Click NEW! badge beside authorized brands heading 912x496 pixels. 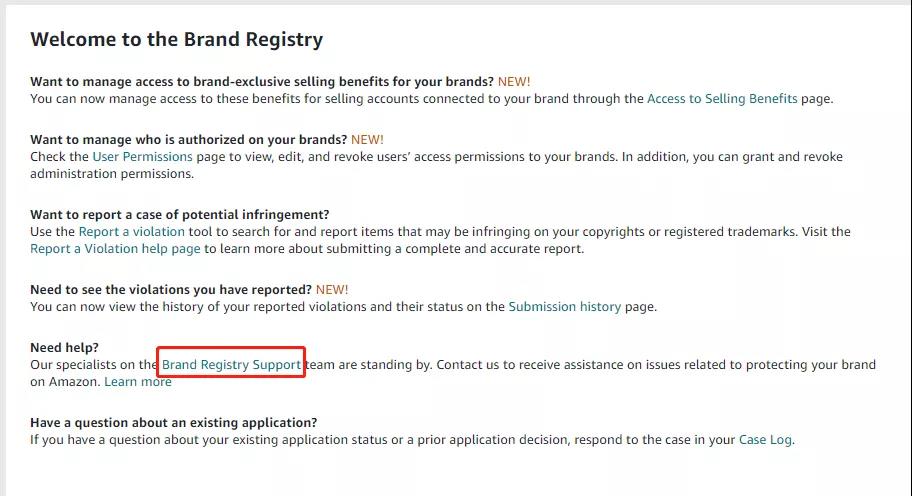tap(368, 140)
